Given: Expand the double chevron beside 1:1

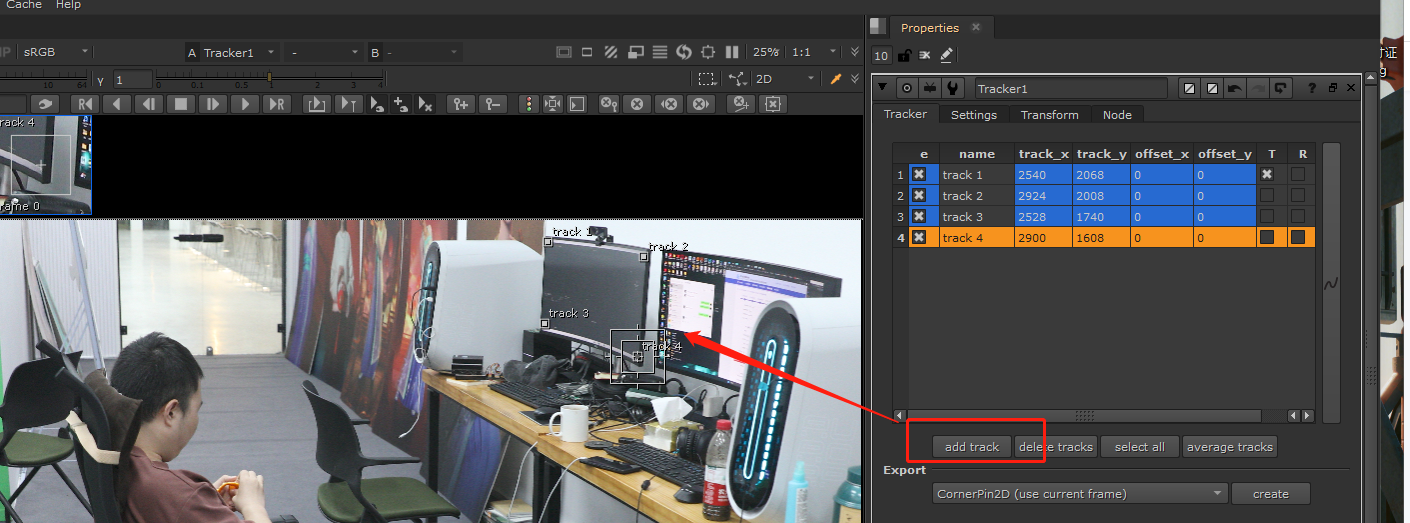Looking at the screenshot, I should click(854, 52).
